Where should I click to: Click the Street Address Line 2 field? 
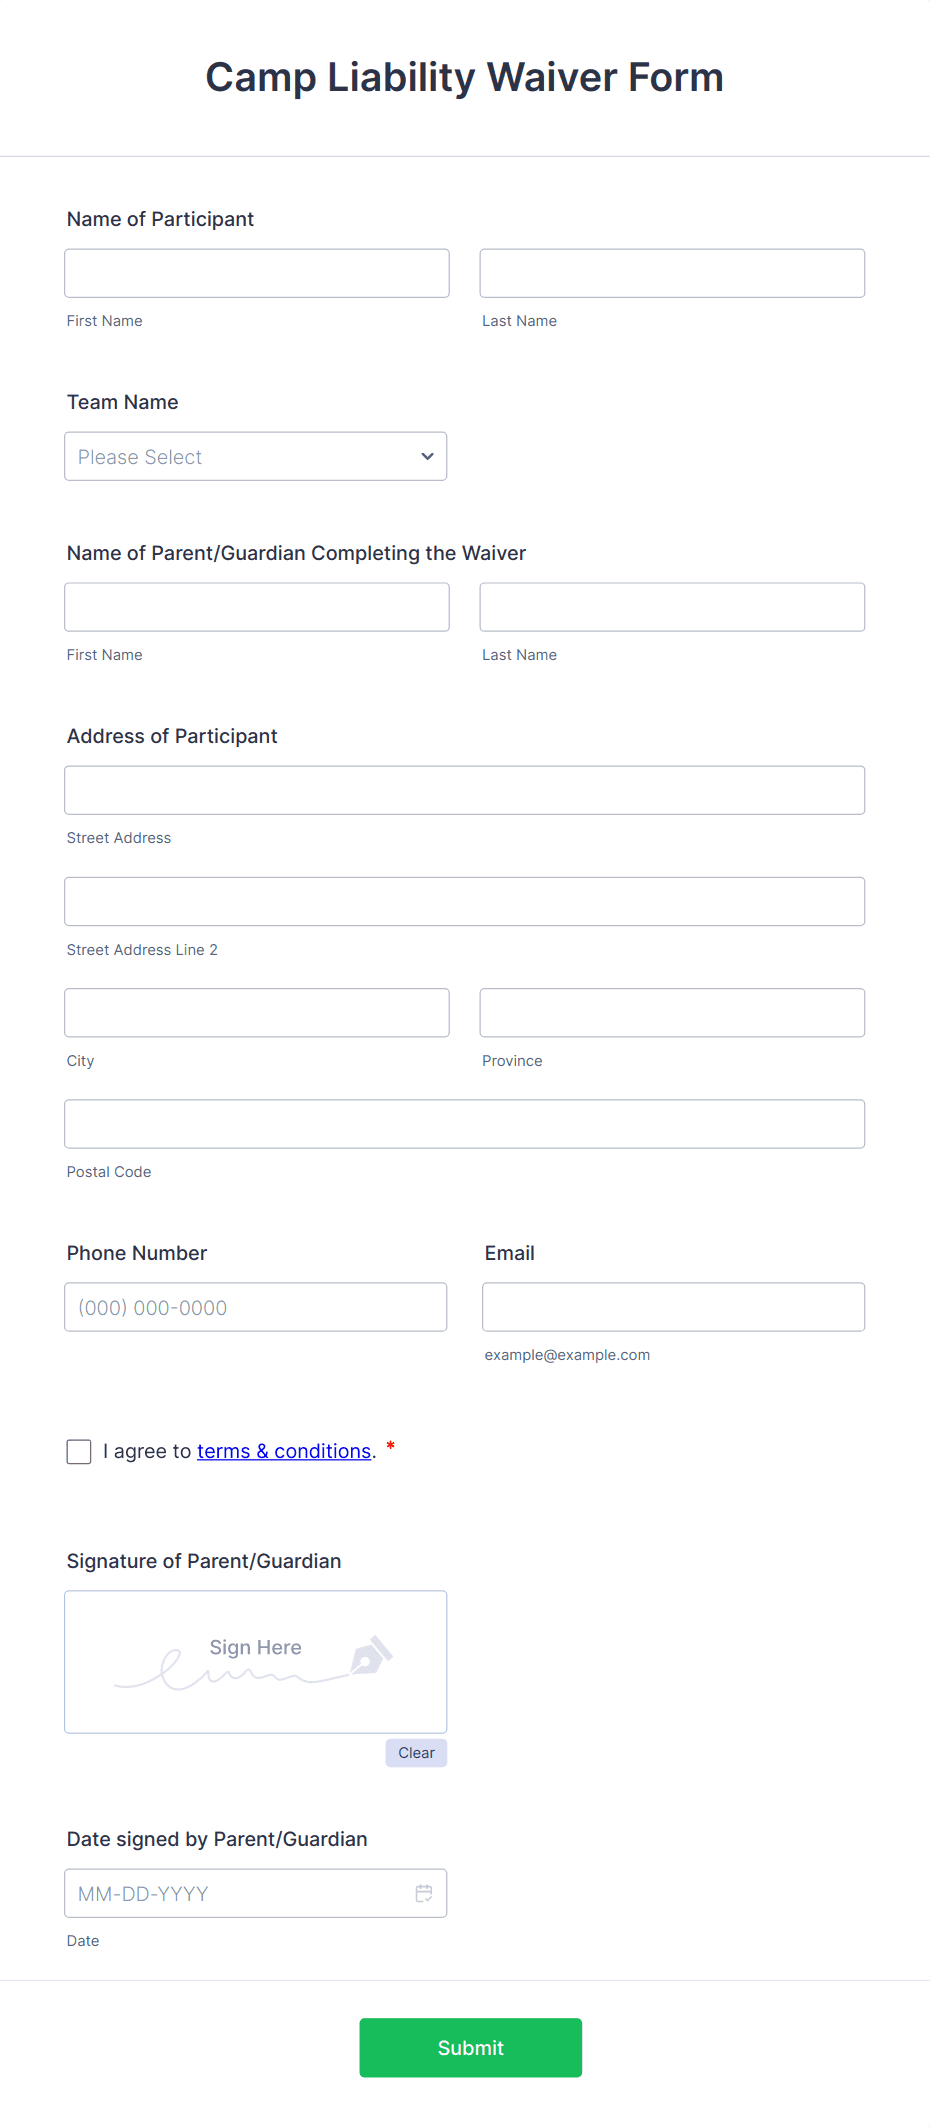[464, 901]
